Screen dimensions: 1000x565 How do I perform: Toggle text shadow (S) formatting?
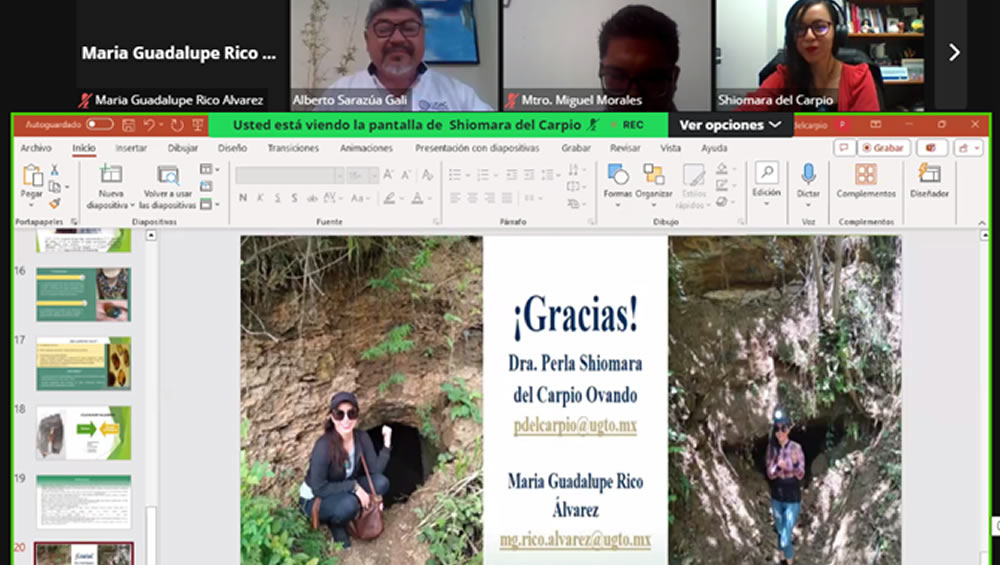tap(294, 198)
